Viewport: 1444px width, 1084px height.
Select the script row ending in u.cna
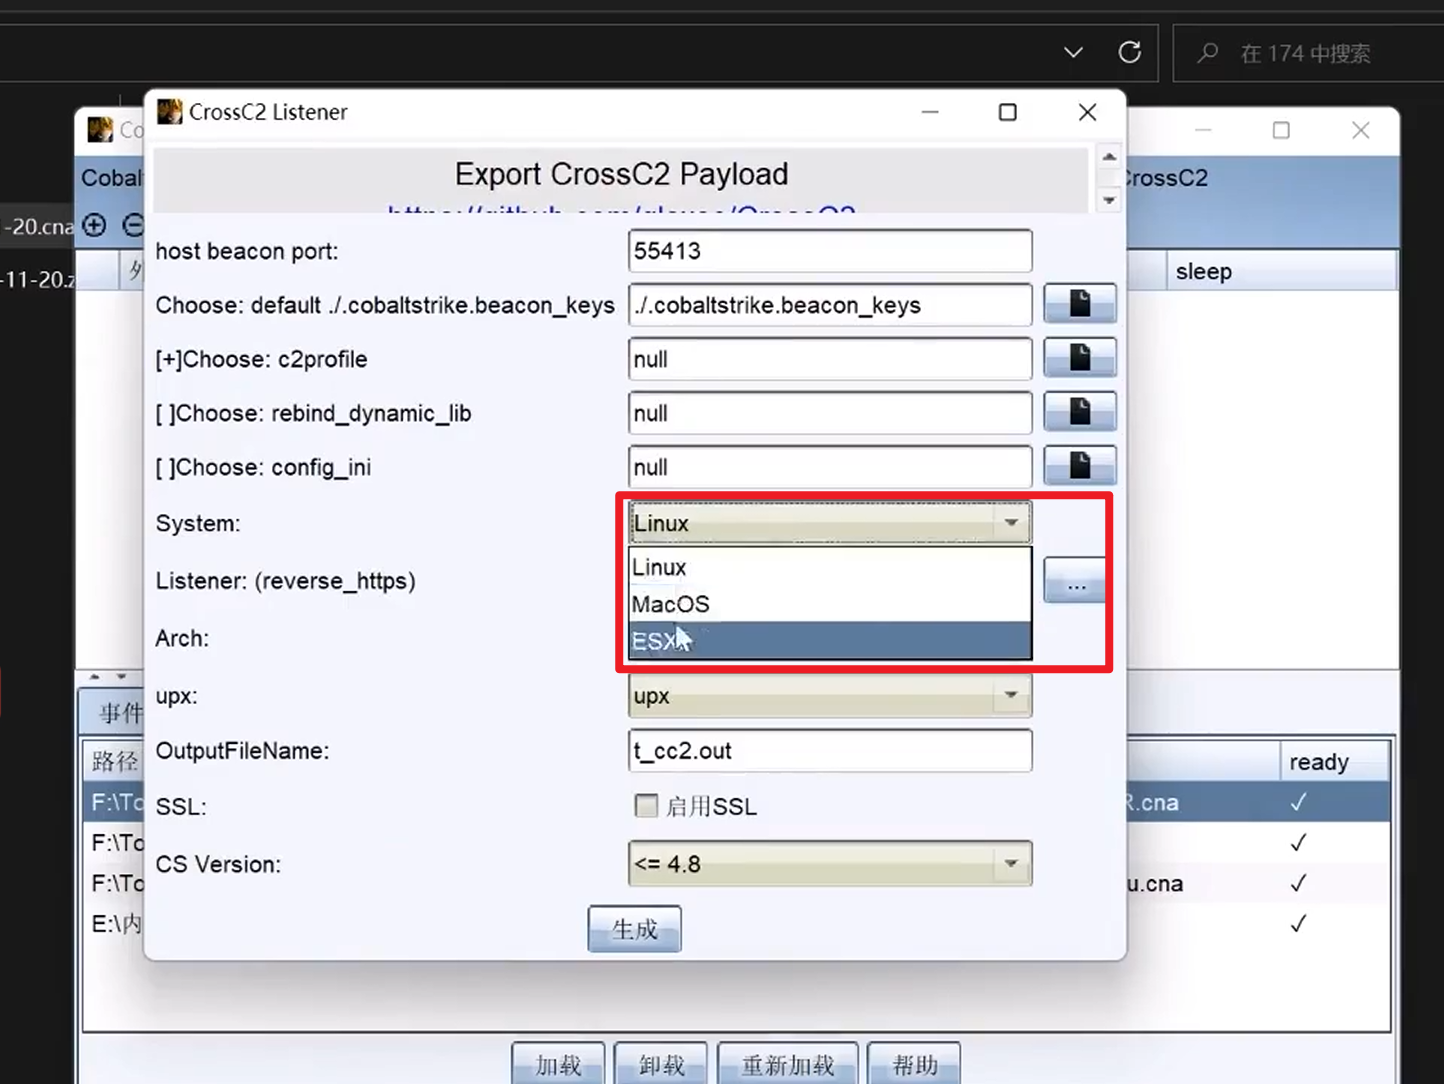pyautogui.click(x=1258, y=883)
